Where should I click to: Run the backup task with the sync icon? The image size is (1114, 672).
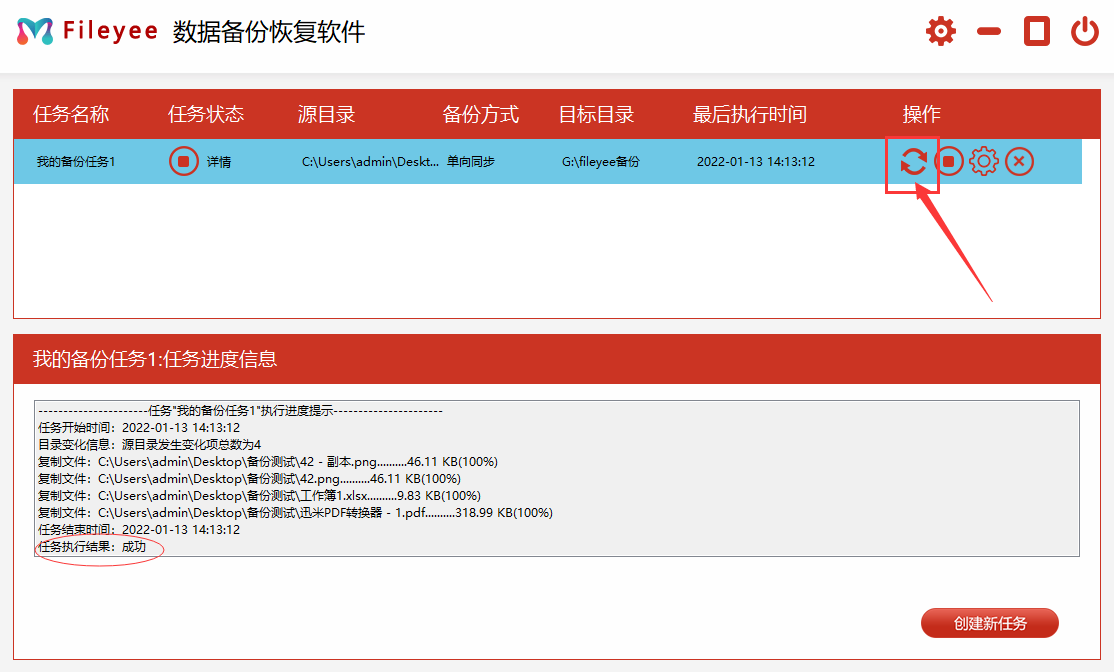[x=912, y=161]
